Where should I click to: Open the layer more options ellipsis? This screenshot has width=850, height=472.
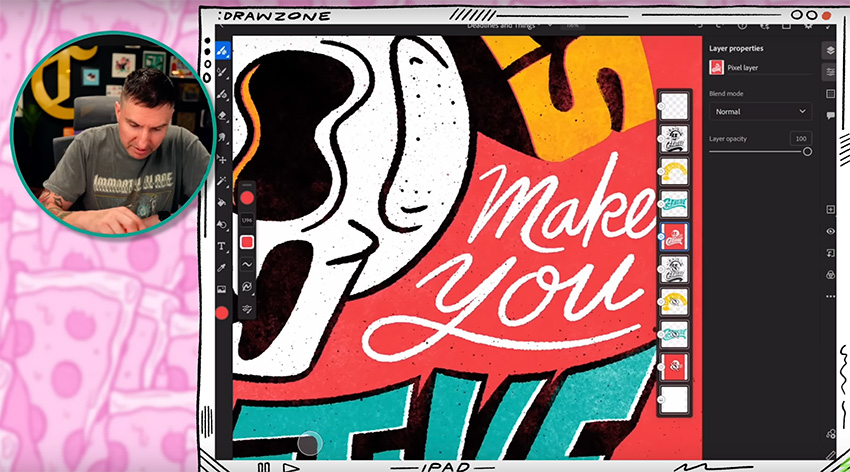point(830,296)
